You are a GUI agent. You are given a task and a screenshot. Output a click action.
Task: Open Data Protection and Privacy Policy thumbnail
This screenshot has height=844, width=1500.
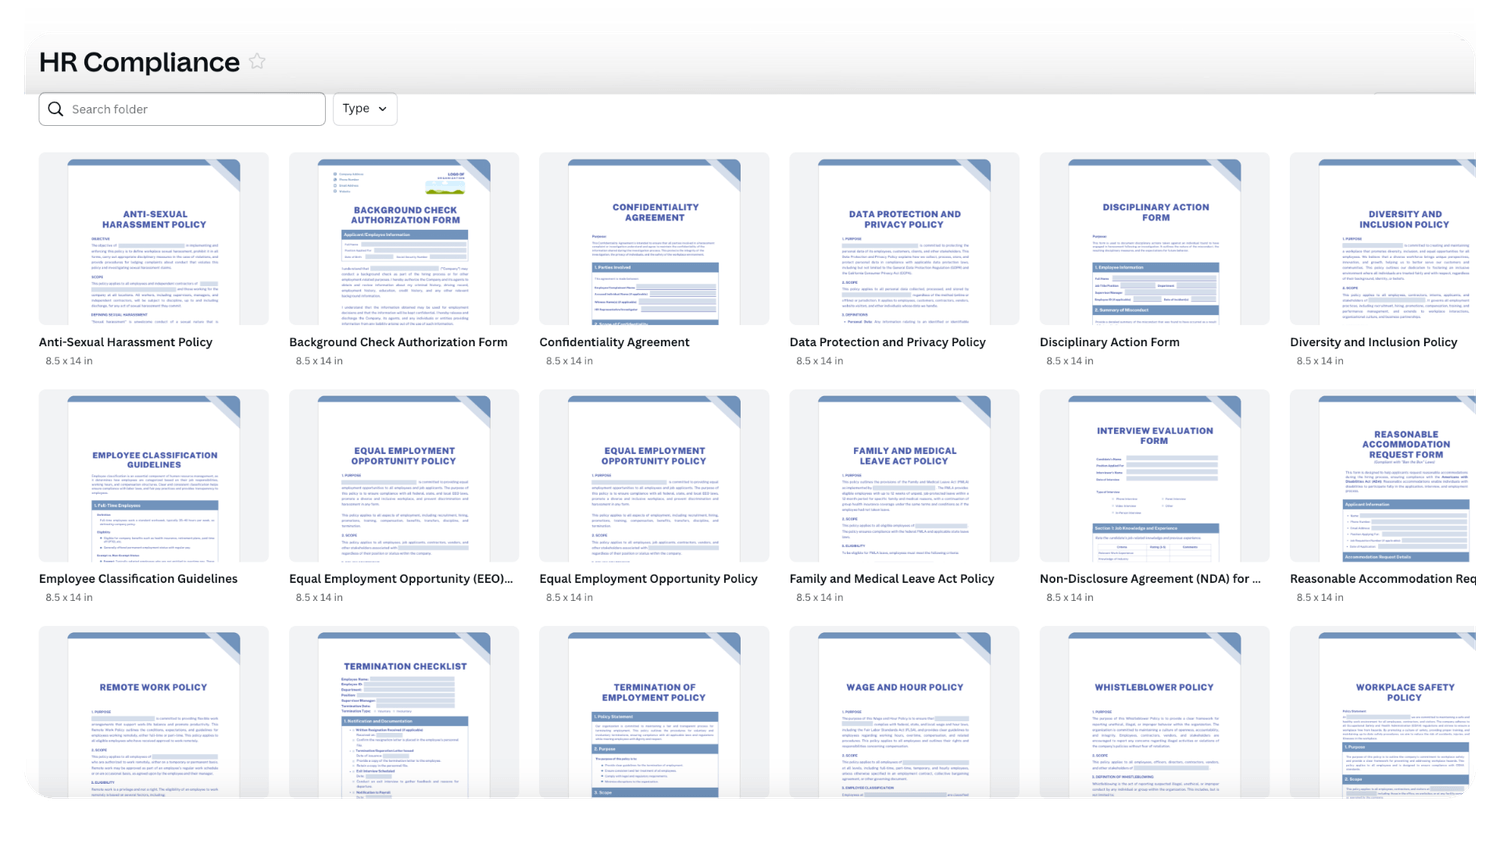pos(904,240)
